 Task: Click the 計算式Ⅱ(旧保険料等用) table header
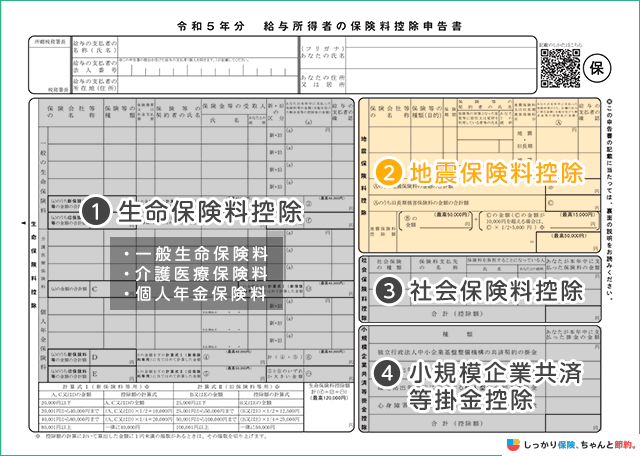238,386
